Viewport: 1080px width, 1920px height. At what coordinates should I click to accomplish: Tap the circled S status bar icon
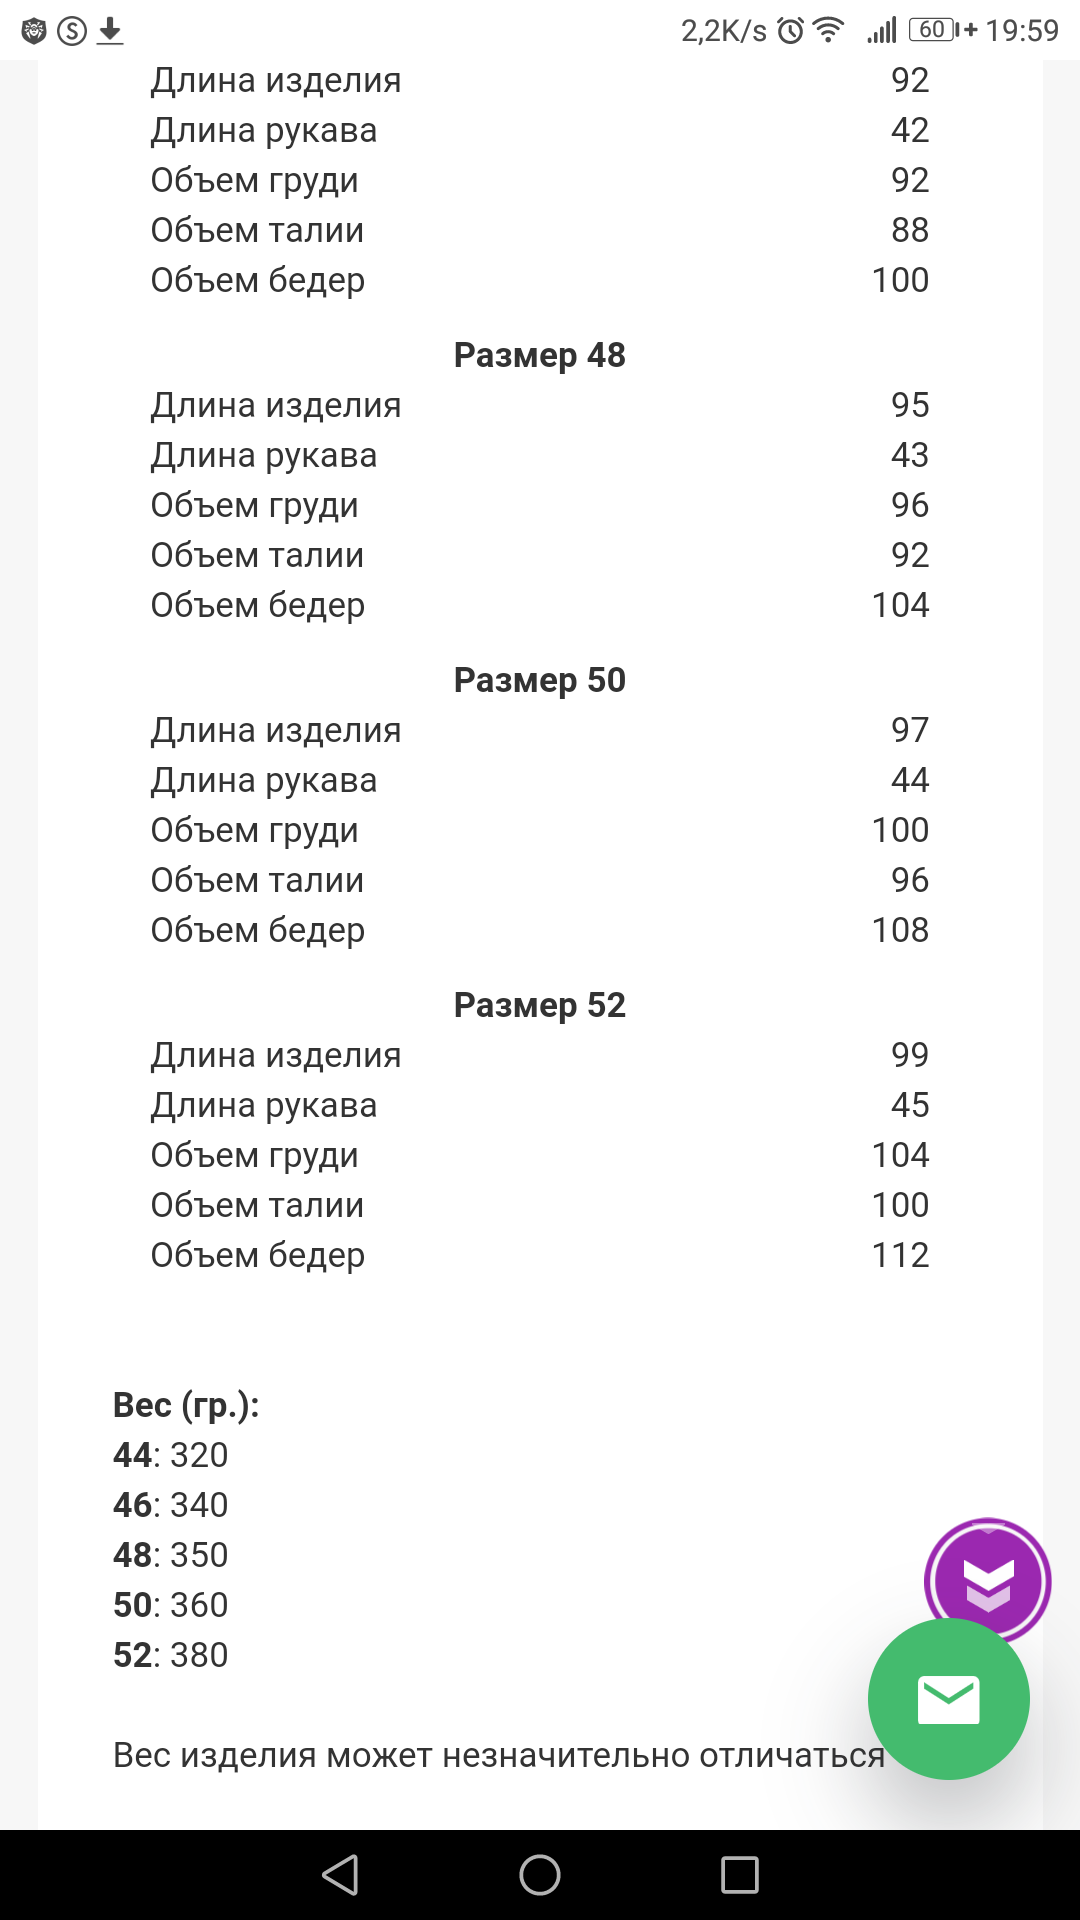click(x=72, y=31)
